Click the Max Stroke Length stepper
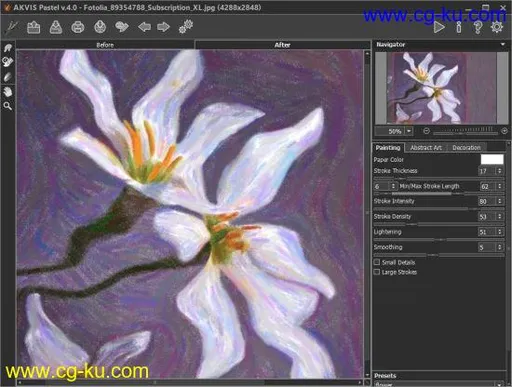Image resolution: width=512 pixels, height=387 pixels. coord(500,186)
